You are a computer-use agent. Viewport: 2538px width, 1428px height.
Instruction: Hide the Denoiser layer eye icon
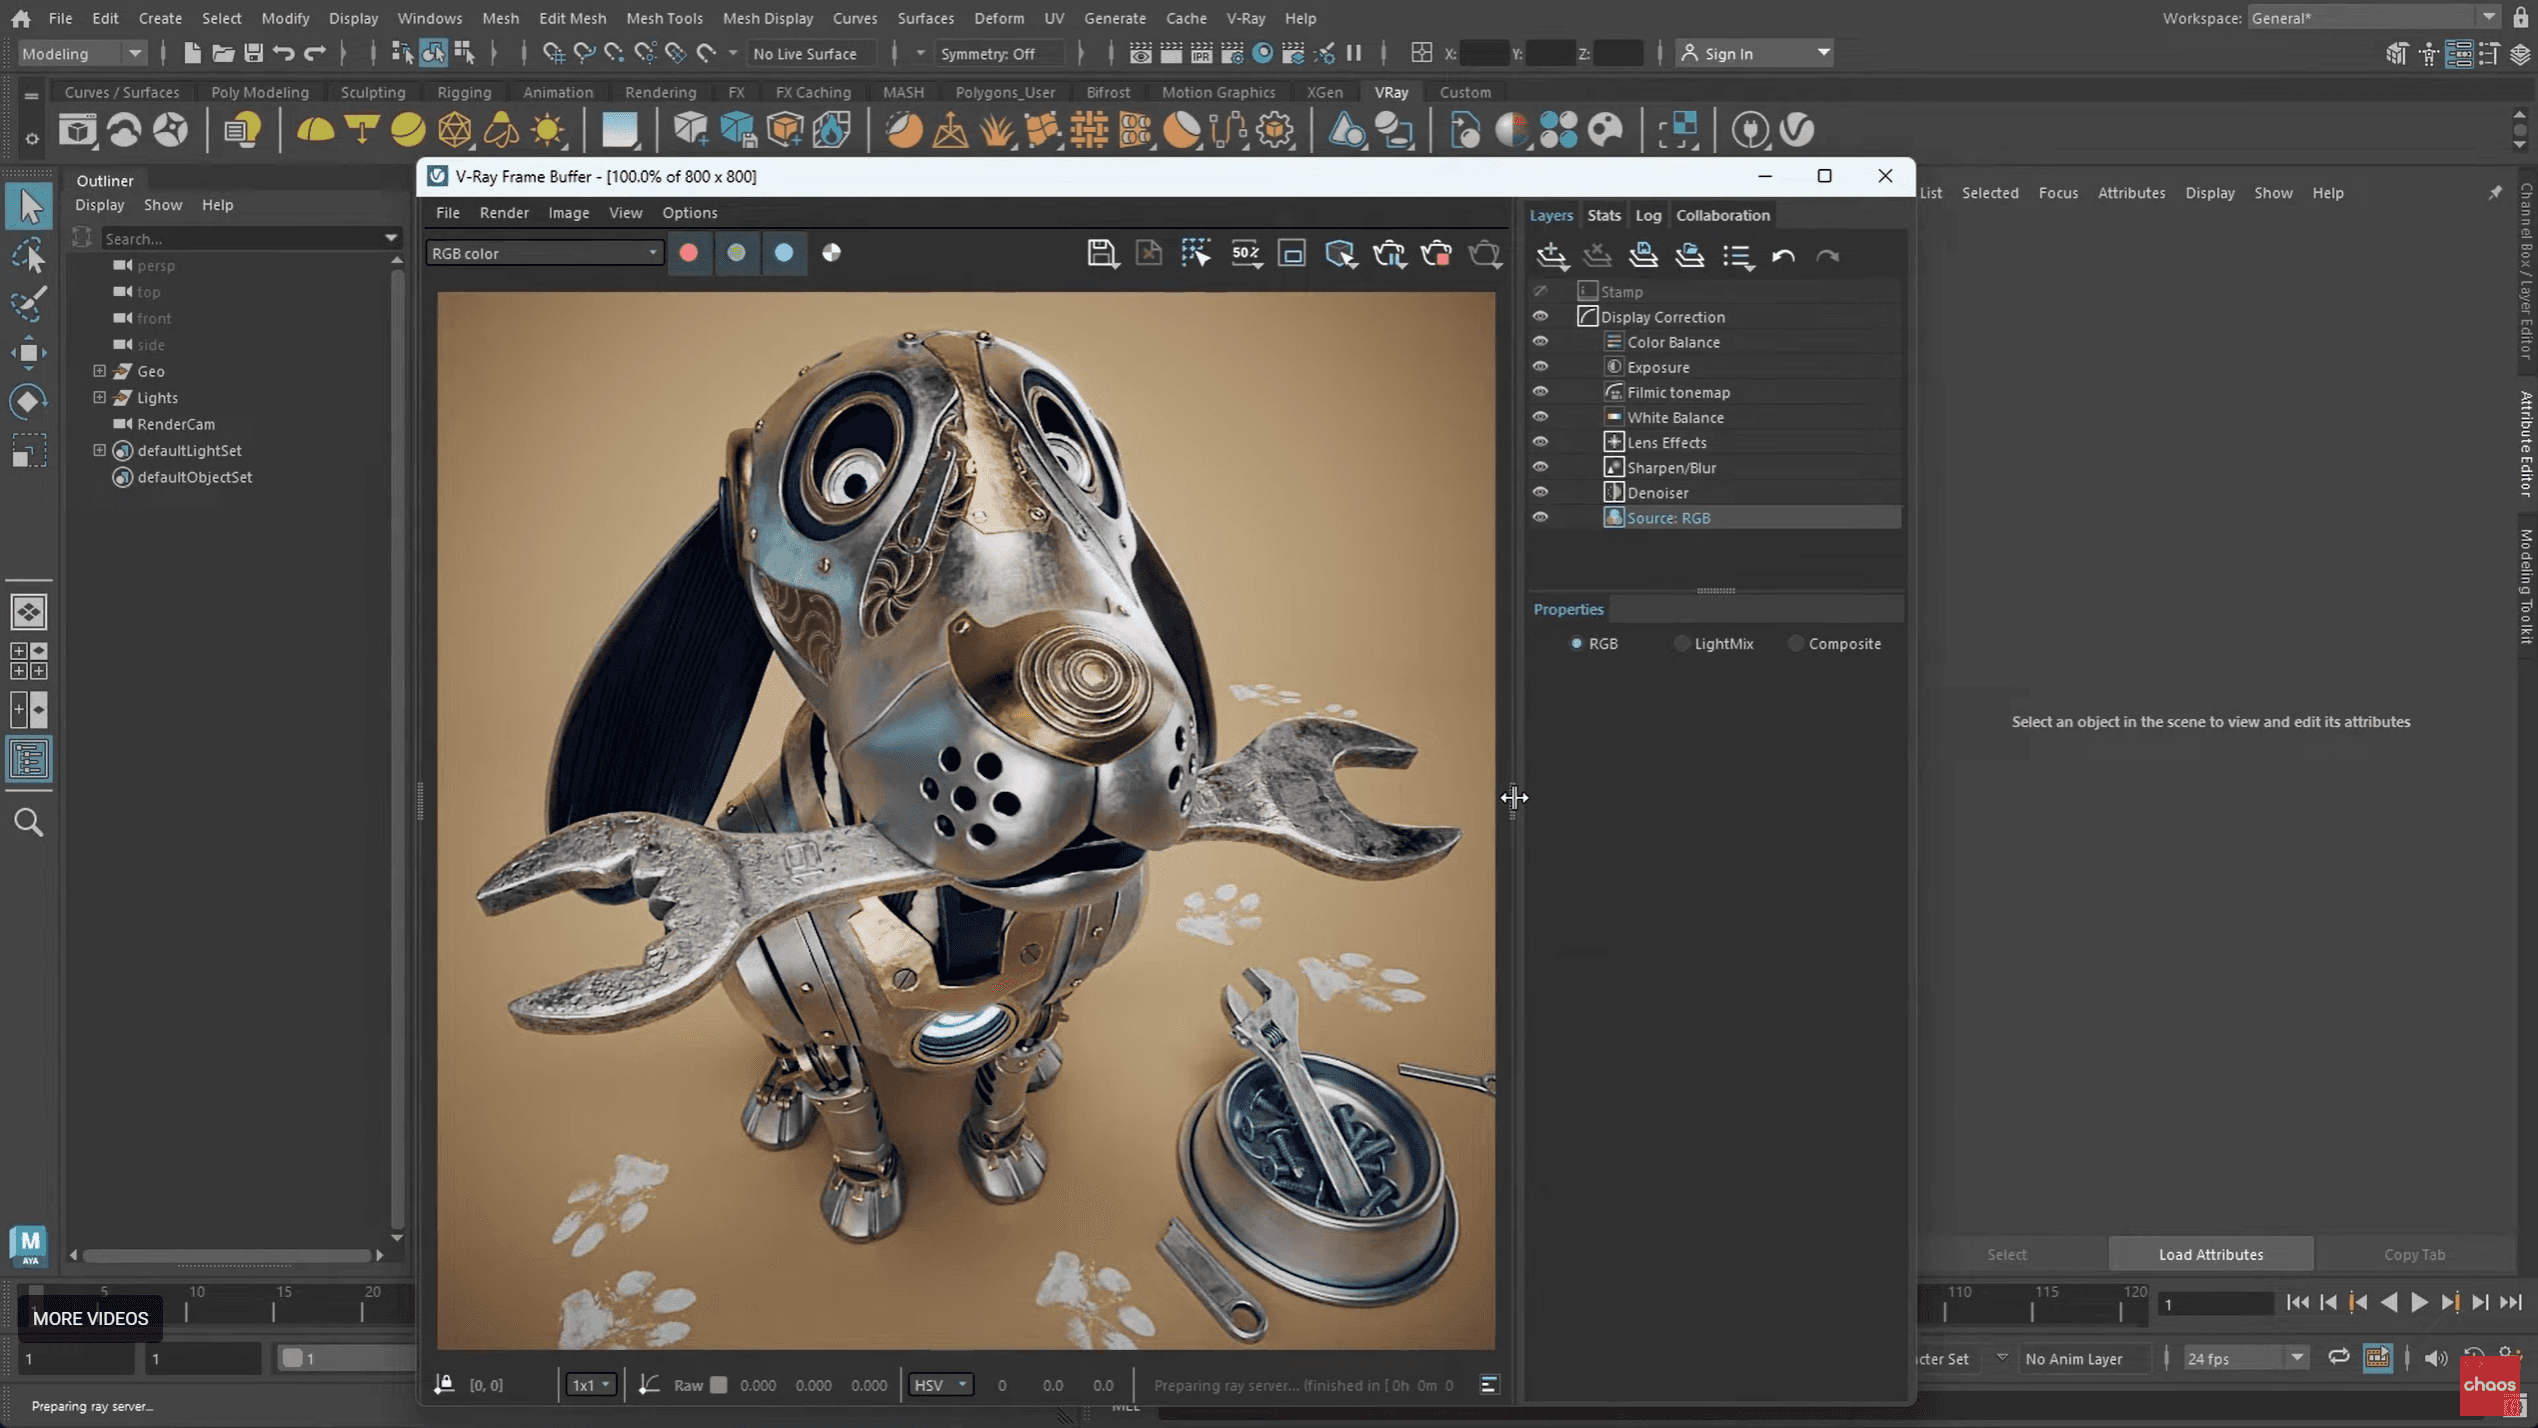(x=1540, y=492)
